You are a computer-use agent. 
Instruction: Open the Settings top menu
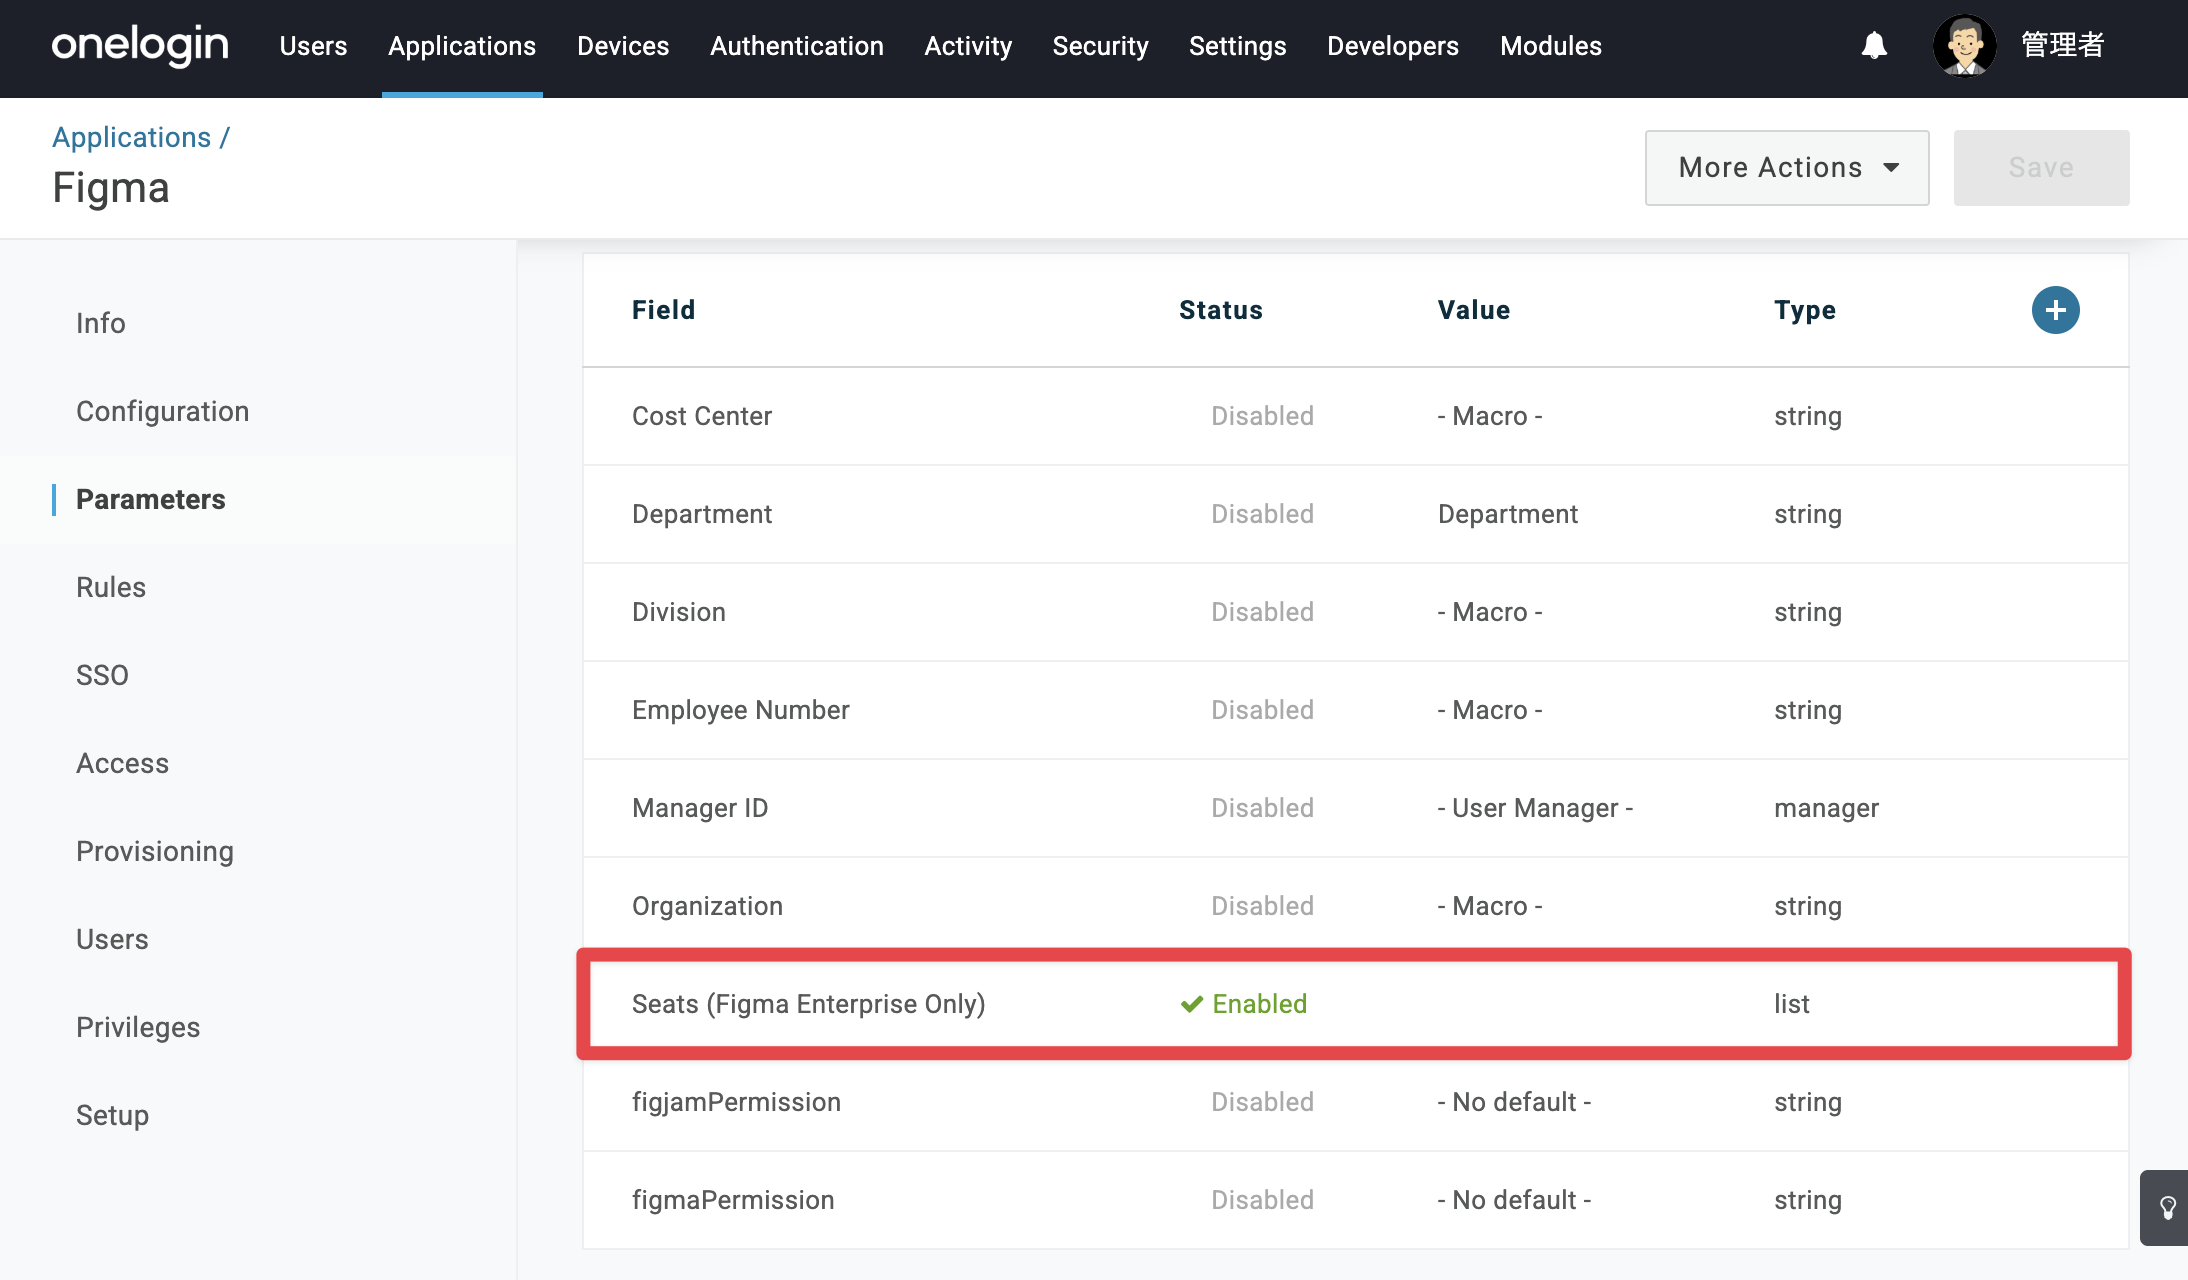coord(1237,46)
